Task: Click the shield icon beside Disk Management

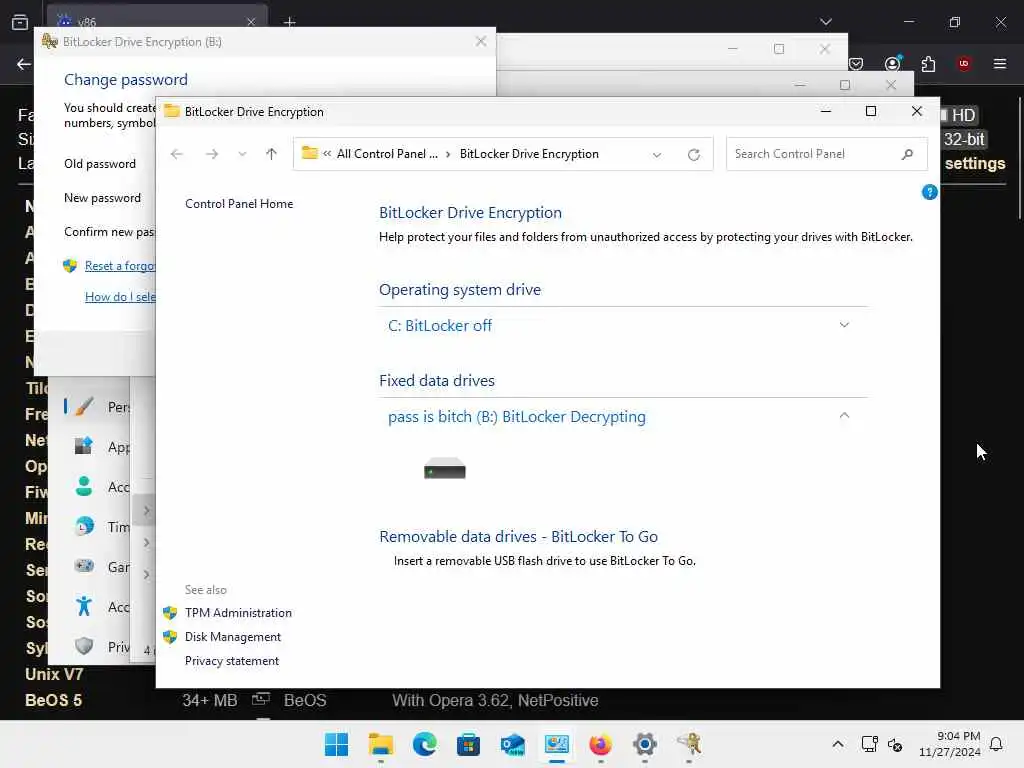Action: (170, 637)
